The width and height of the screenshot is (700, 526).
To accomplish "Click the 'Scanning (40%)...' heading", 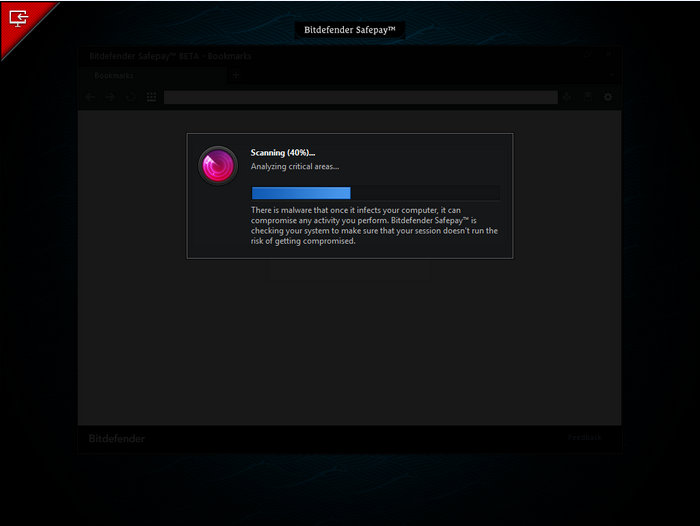I will tap(283, 153).
